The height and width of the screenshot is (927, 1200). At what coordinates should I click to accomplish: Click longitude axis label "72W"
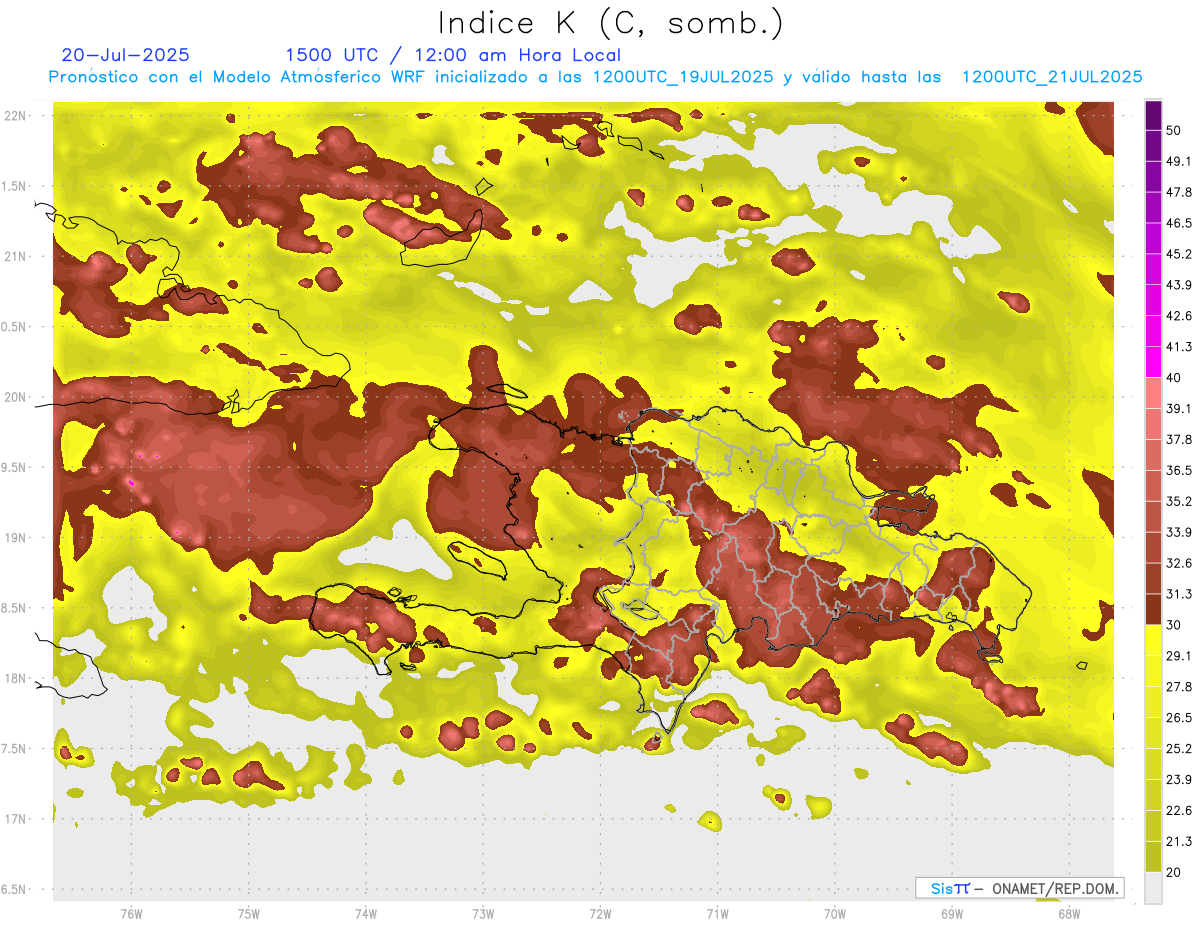pos(600,914)
